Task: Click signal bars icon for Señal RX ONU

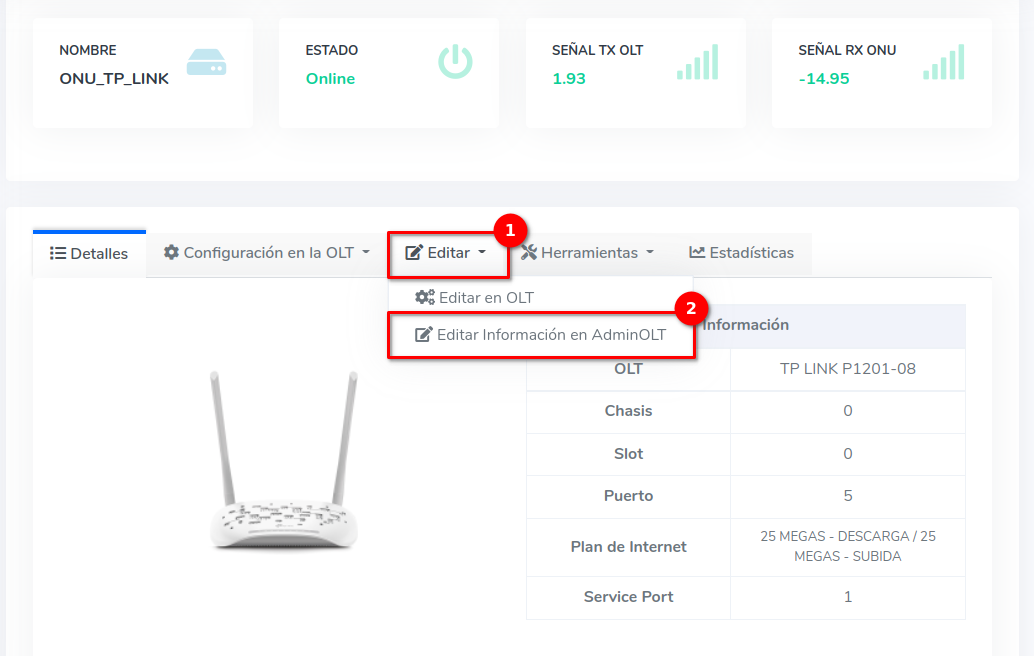Action: point(944,62)
